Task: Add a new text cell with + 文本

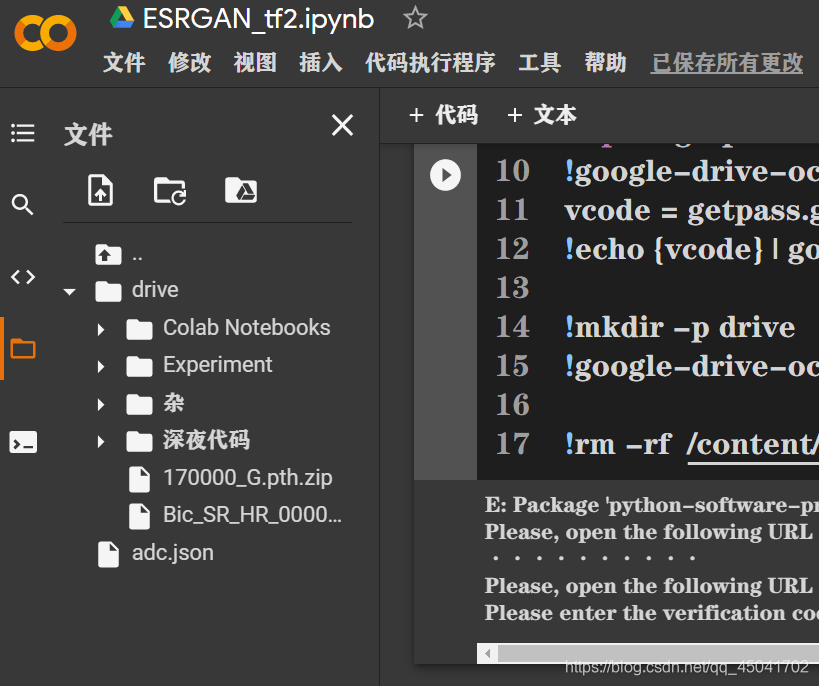Action: click(542, 114)
